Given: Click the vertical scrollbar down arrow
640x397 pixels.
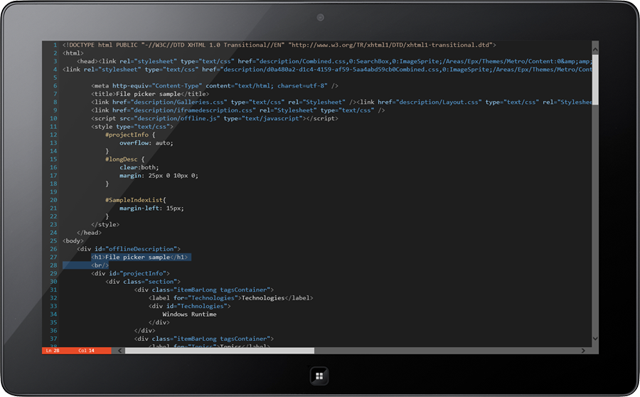Looking at the screenshot, I should pyautogui.click(x=595, y=338).
